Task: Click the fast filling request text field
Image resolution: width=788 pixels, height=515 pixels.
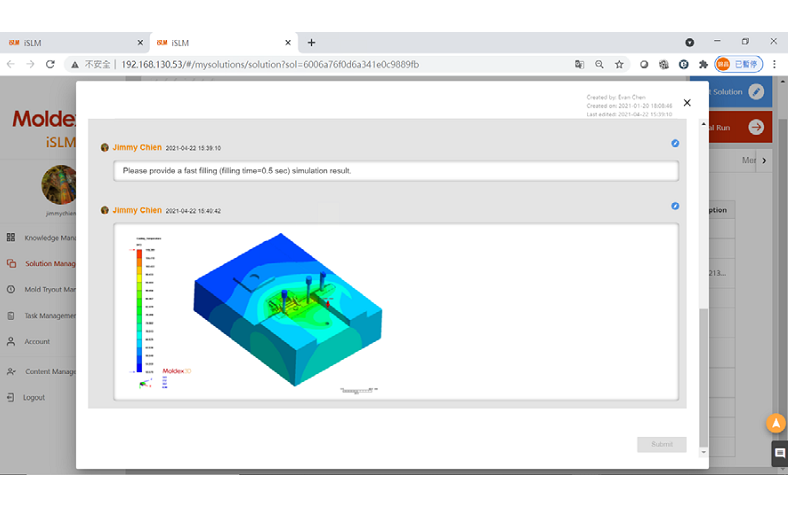Action: [396, 171]
